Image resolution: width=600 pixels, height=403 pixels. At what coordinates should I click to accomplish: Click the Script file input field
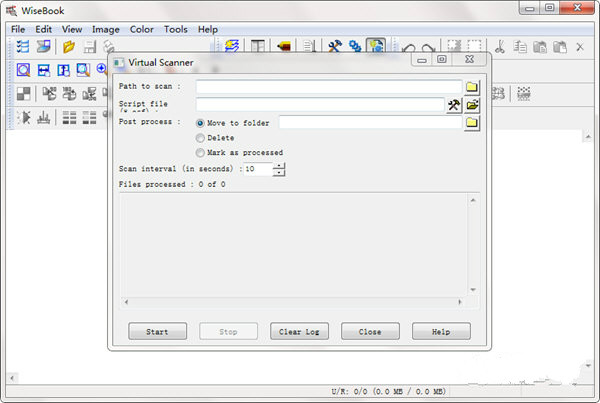320,104
